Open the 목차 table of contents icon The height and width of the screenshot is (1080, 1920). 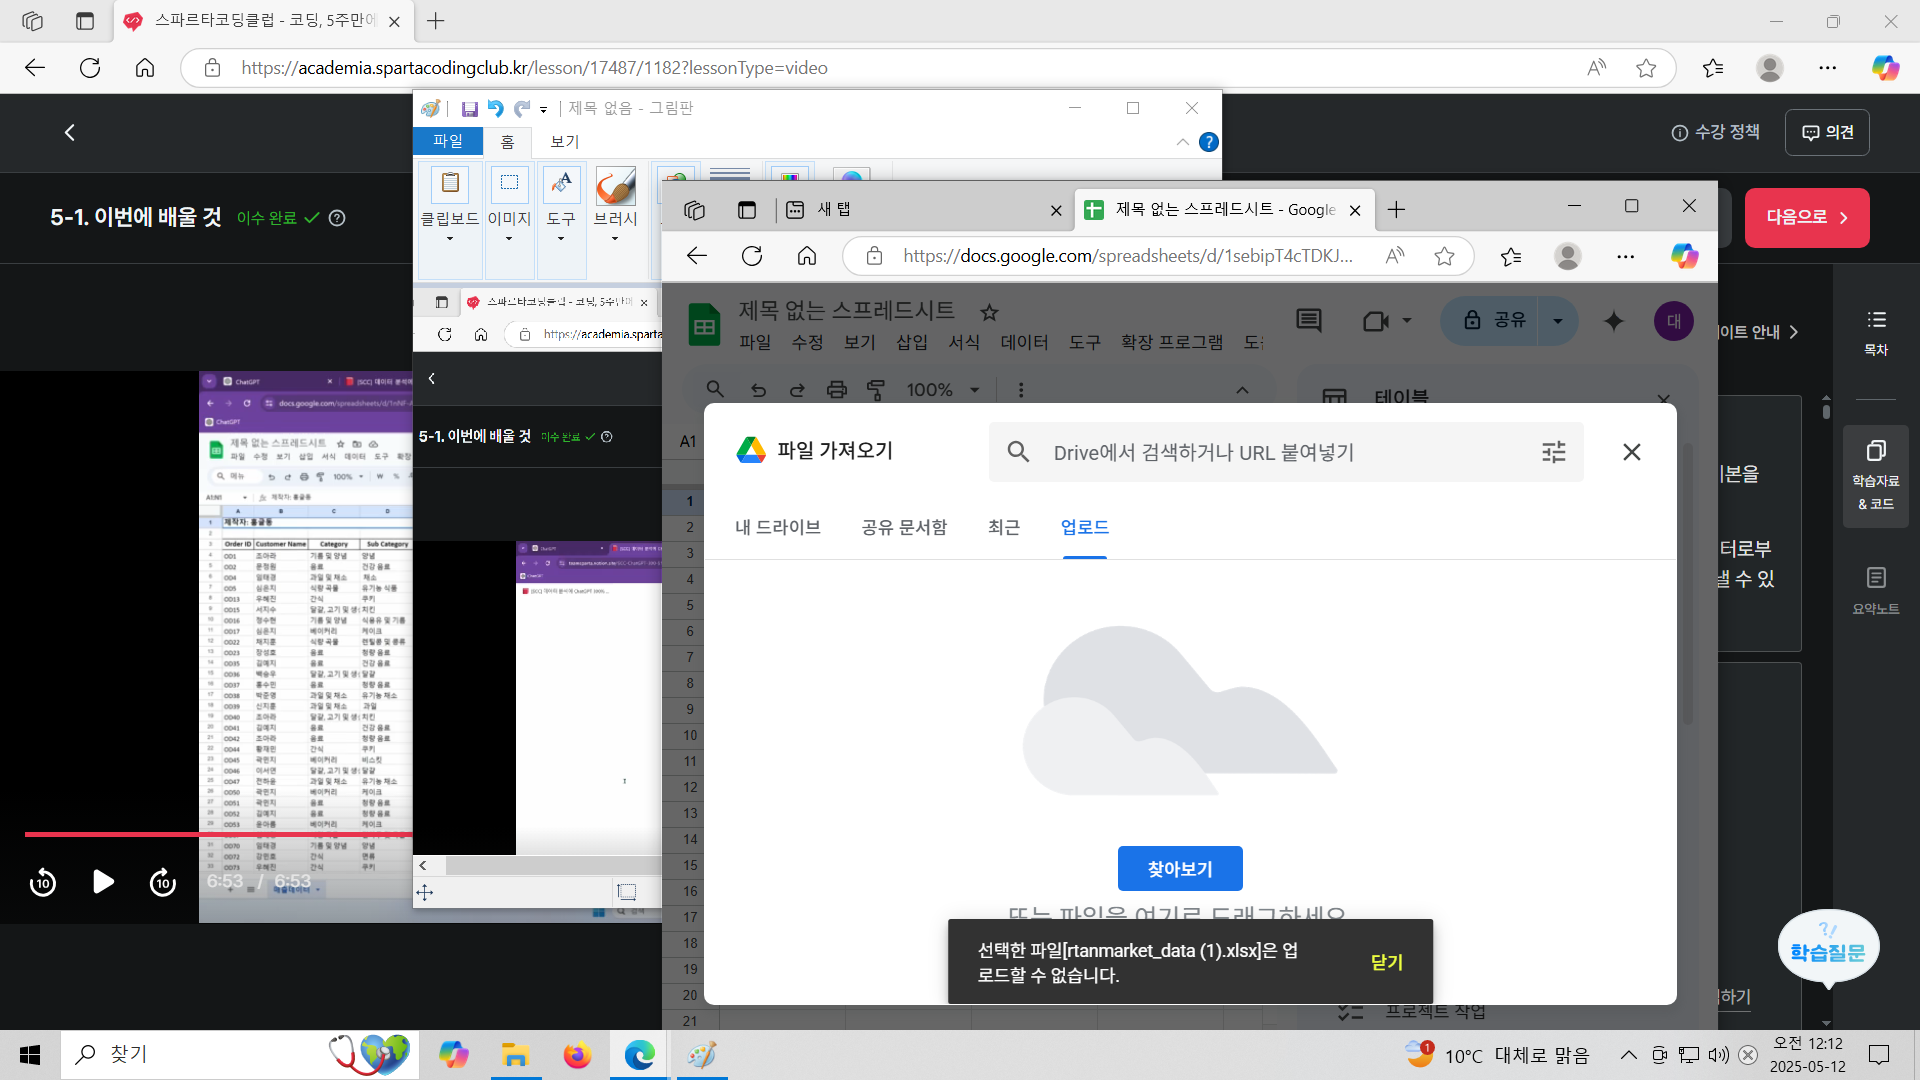[1876, 332]
